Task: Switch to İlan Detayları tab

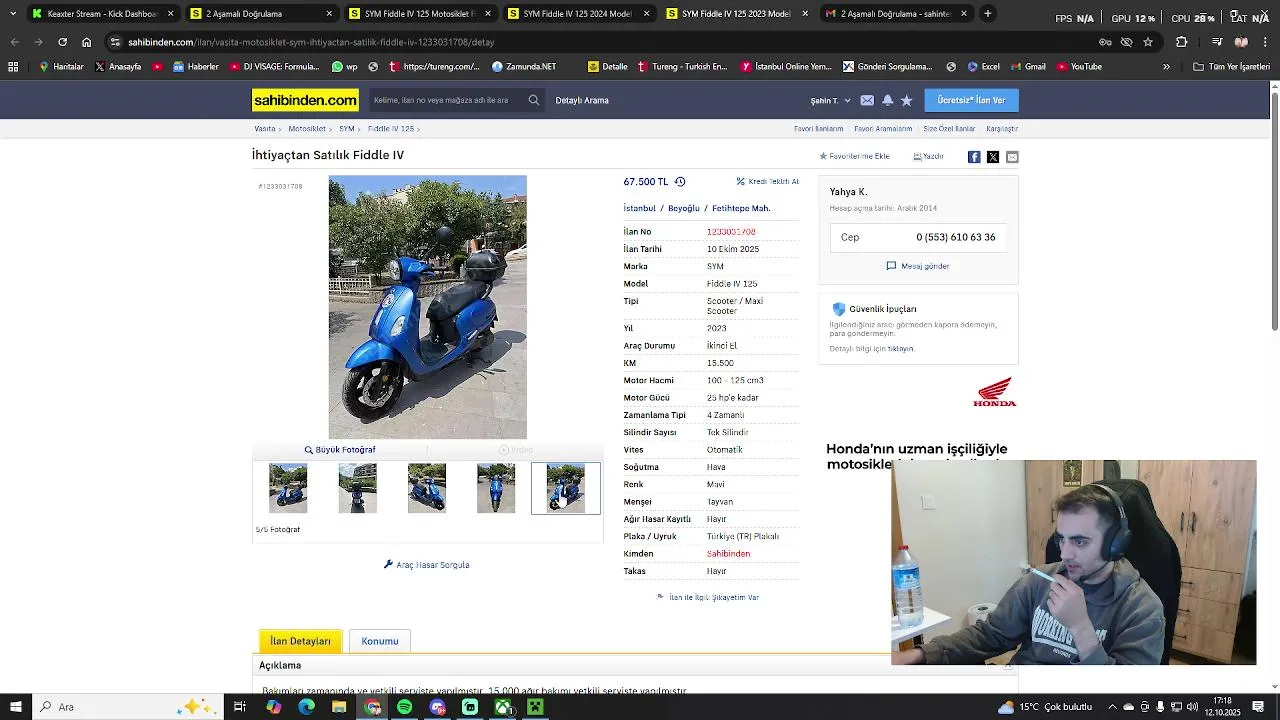Action: [x=300, y=641]
